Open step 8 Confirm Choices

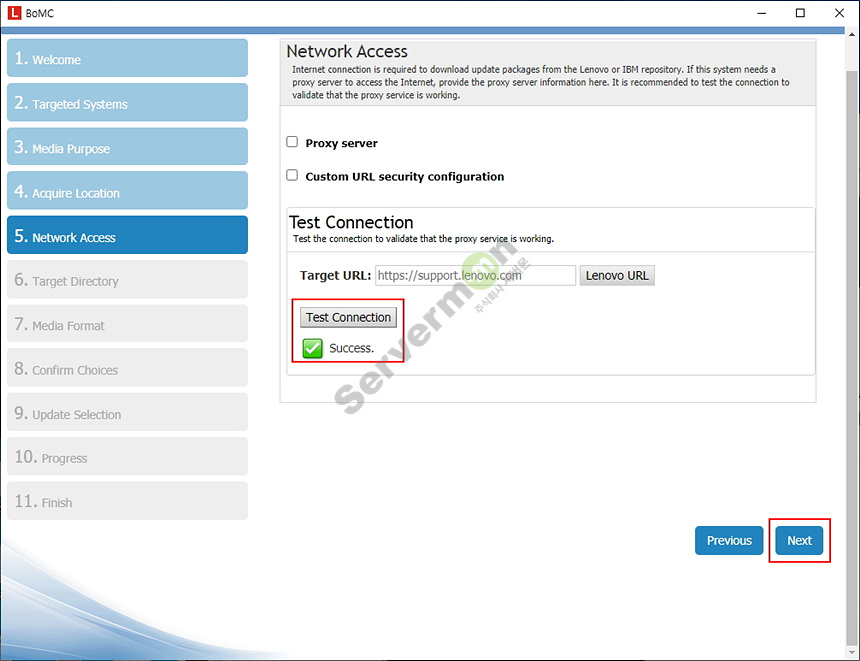127,368
